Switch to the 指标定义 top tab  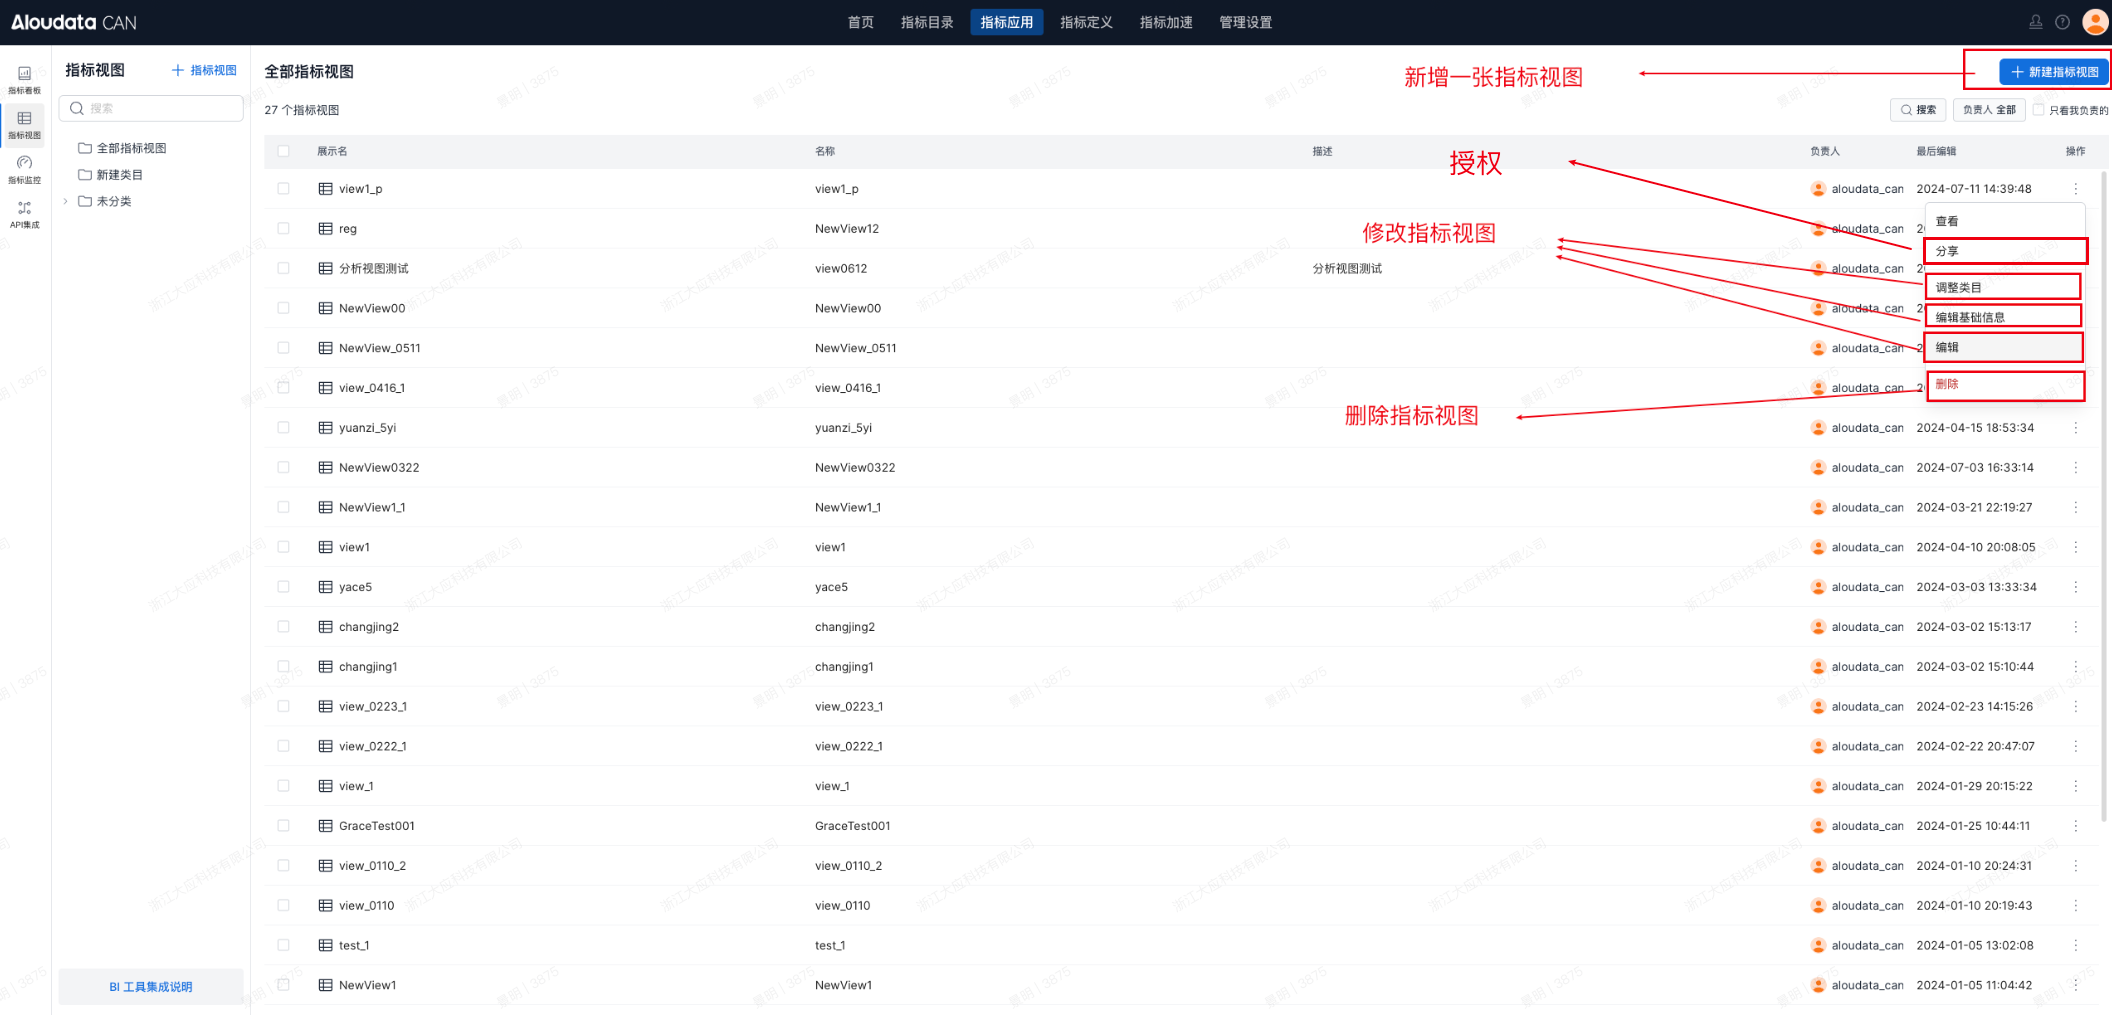click(x=1086, y=22)
